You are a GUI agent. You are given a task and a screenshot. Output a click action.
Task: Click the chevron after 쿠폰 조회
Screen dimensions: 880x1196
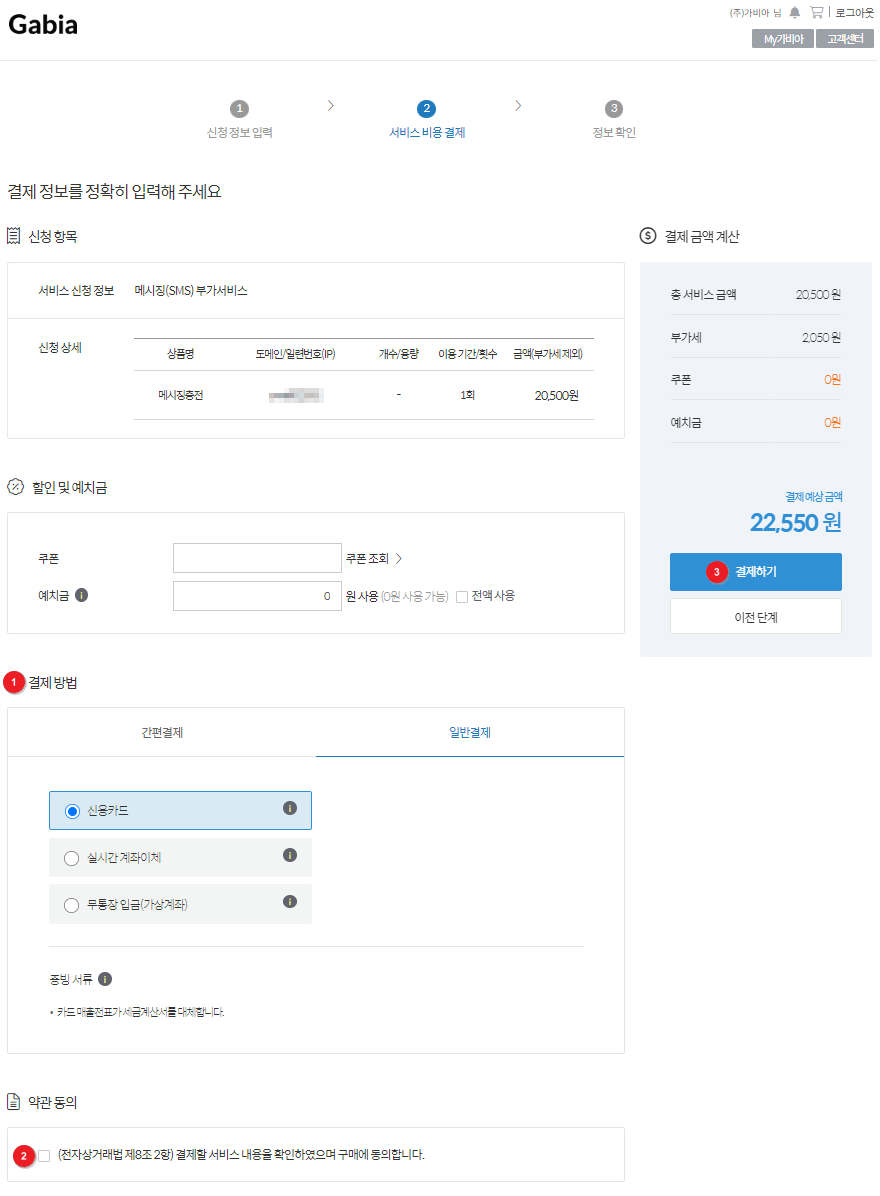(399, 558)
